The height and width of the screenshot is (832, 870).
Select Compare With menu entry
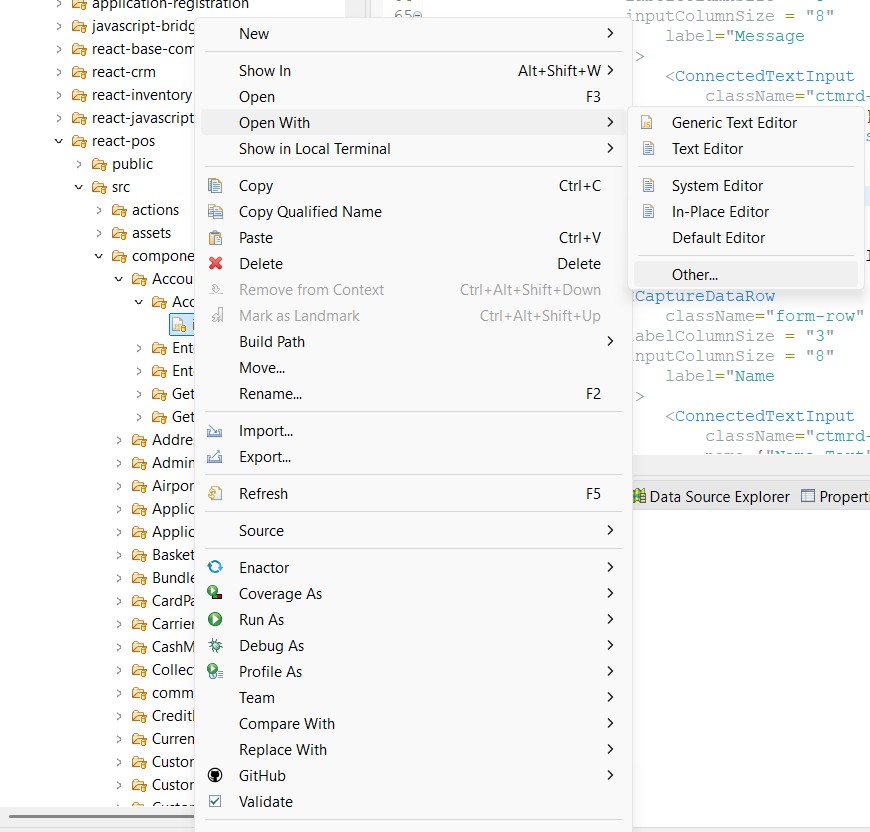click(x=413, y=723)
